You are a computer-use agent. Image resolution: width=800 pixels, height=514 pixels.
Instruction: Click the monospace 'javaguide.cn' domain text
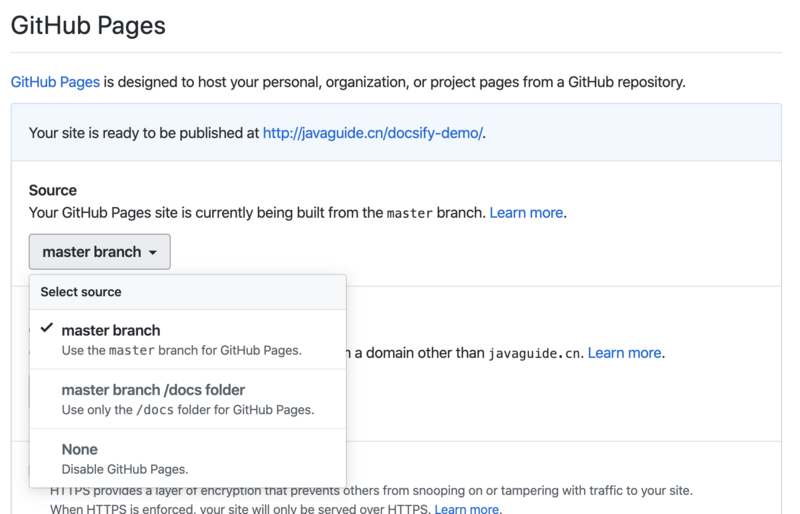tap(533, 353)
